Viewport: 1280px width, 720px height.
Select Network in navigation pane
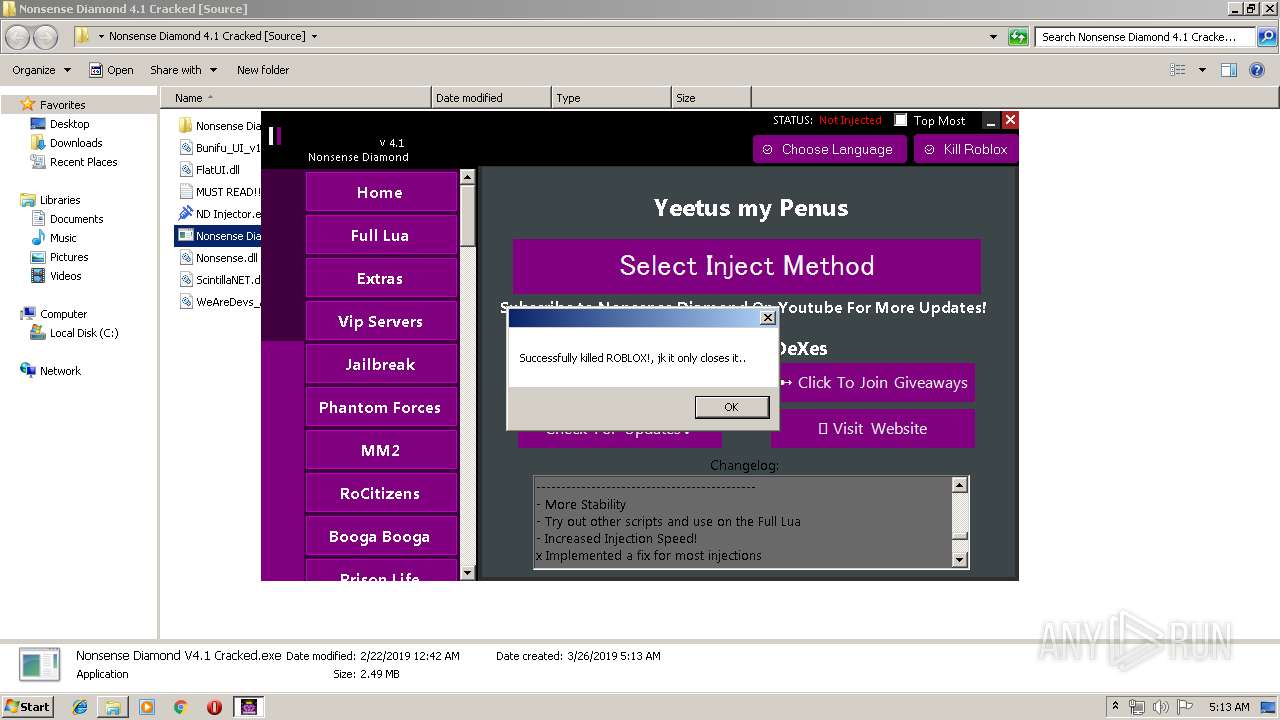60,371
